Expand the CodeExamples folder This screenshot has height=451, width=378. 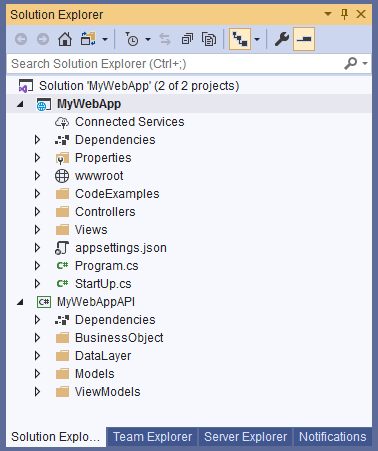[x=37, y=194]
